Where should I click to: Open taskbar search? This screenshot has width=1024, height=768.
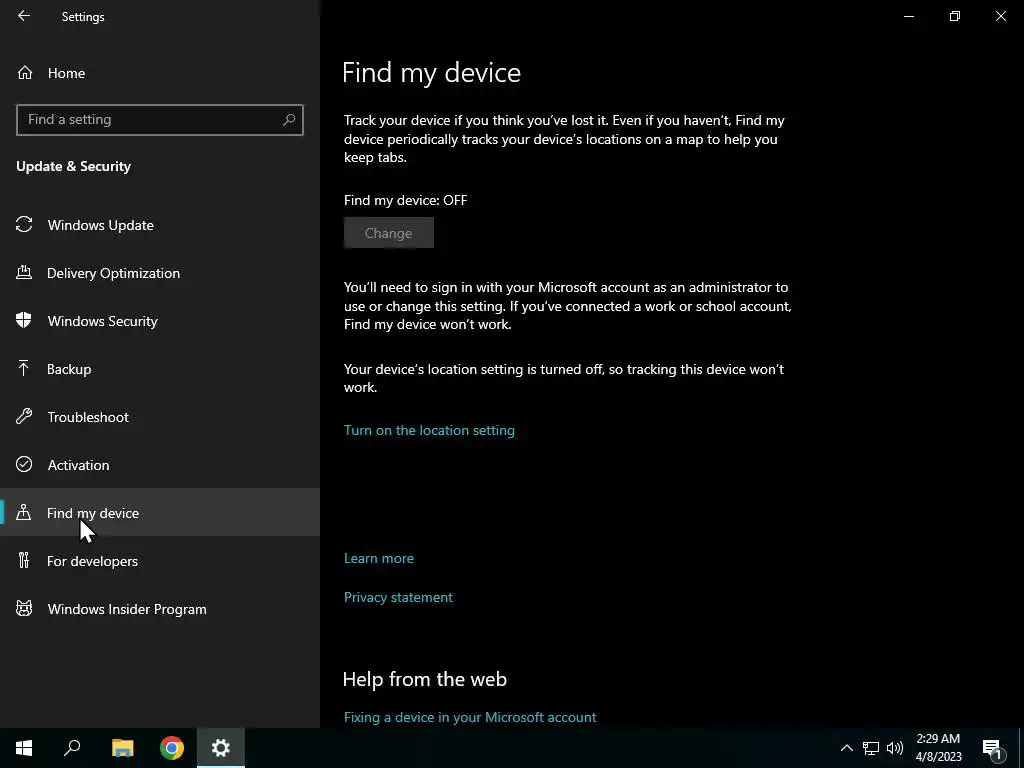[72, 748]
